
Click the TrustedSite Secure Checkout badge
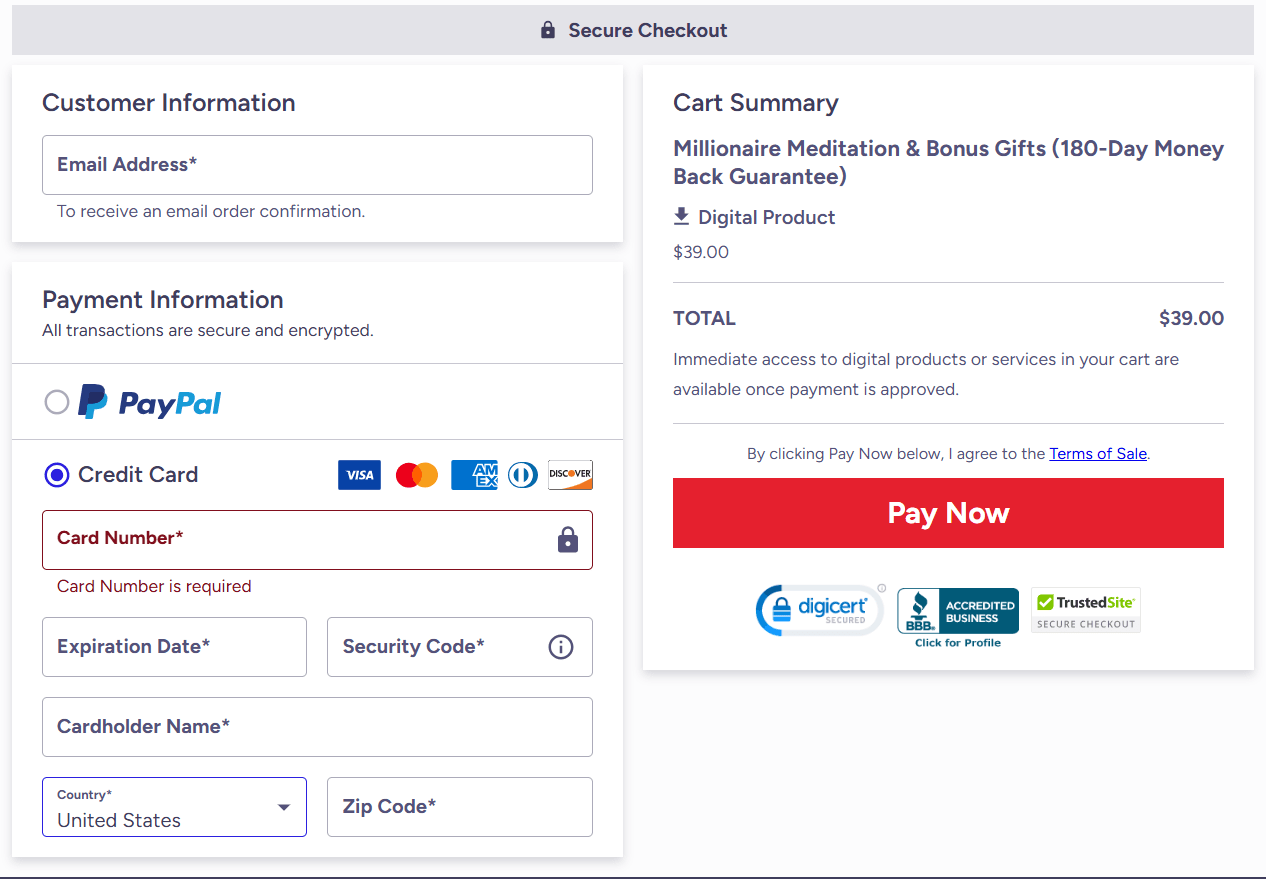tap(1085, 610)
